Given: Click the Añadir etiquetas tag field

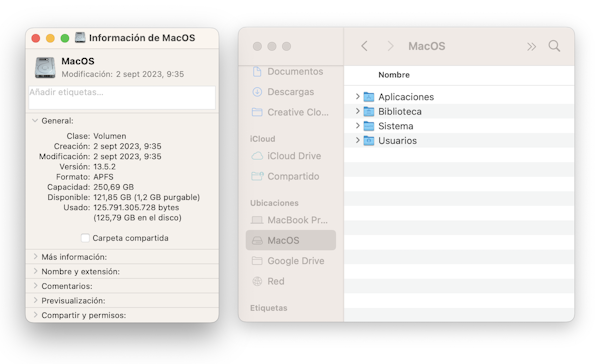Looking at the screenshot, I should (x=122, y=98).
